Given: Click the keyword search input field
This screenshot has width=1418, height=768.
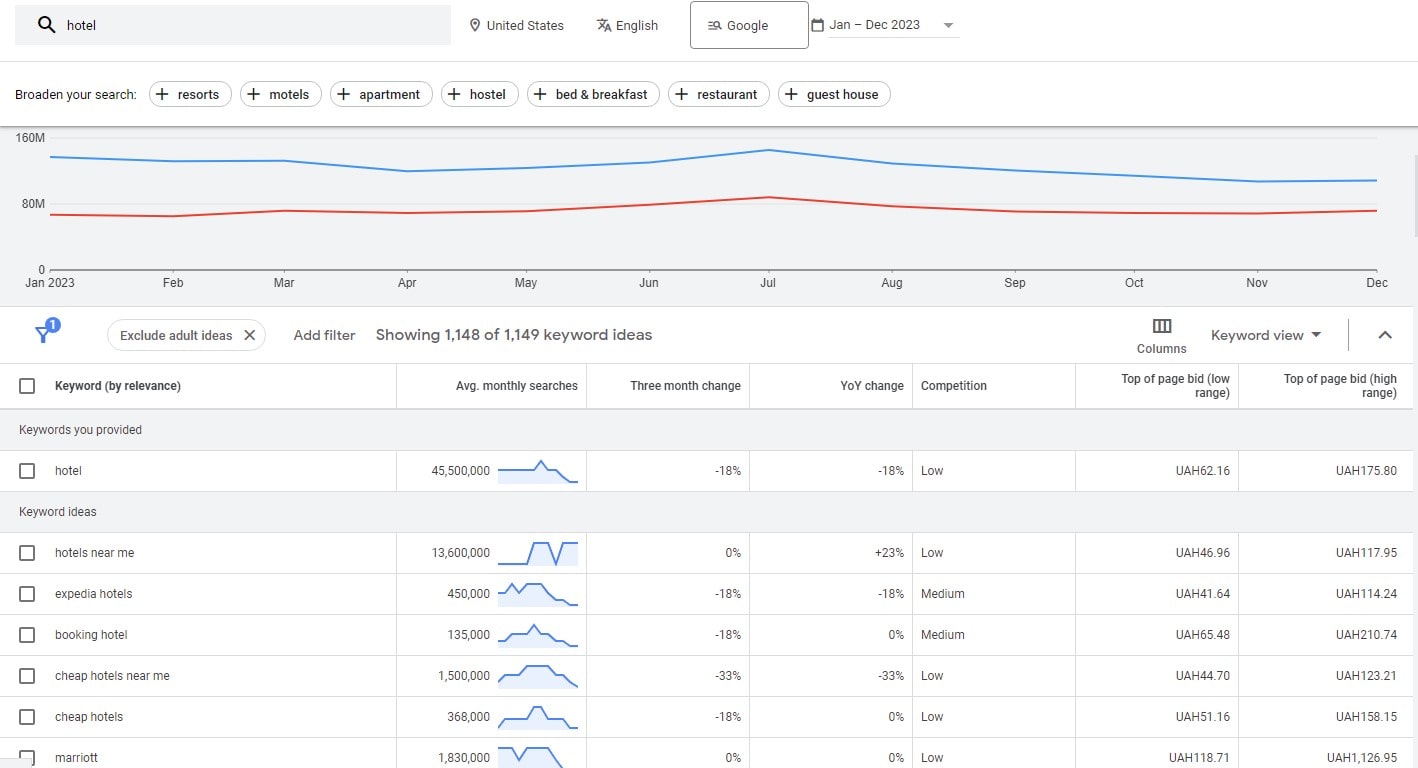Looking at the screenshot, I should tap(232, 25).
